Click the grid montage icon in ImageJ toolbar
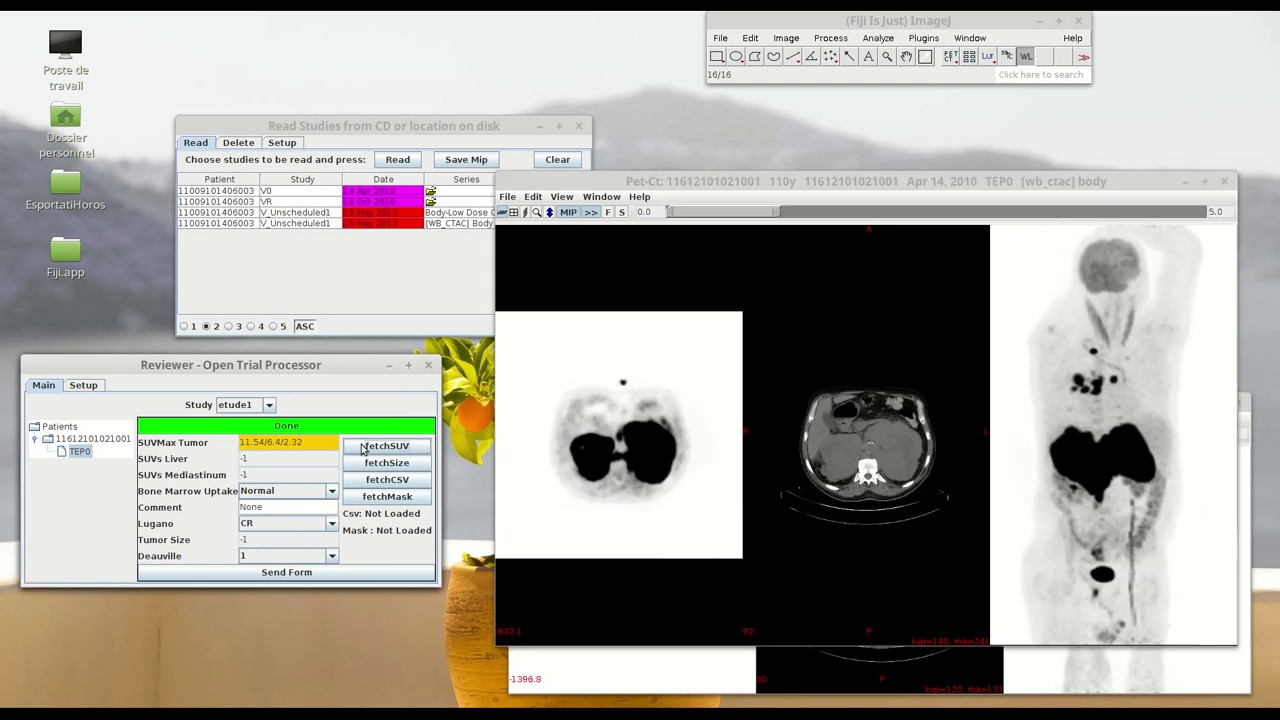 click(x=969, y=56)
